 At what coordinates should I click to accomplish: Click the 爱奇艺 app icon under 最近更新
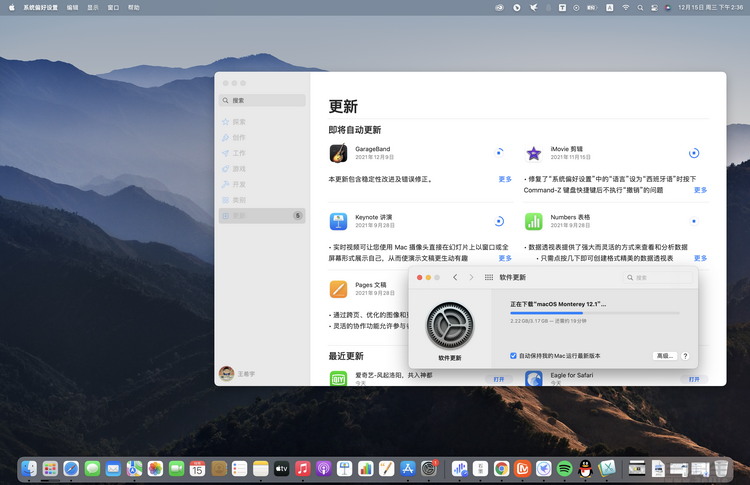coord(338,379)
